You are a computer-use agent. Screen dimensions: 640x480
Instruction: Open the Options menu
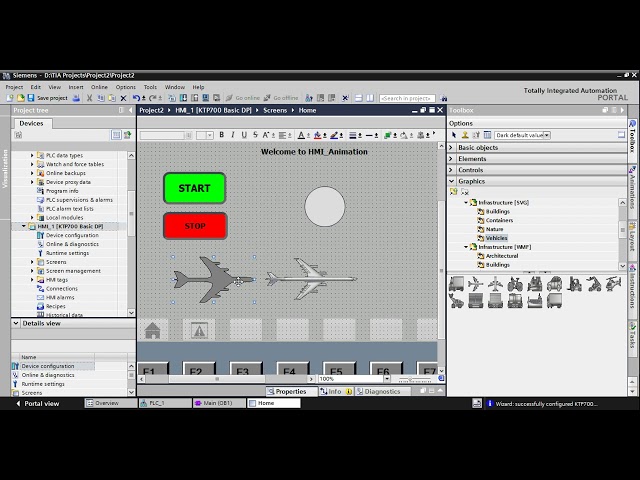(126, 87)
